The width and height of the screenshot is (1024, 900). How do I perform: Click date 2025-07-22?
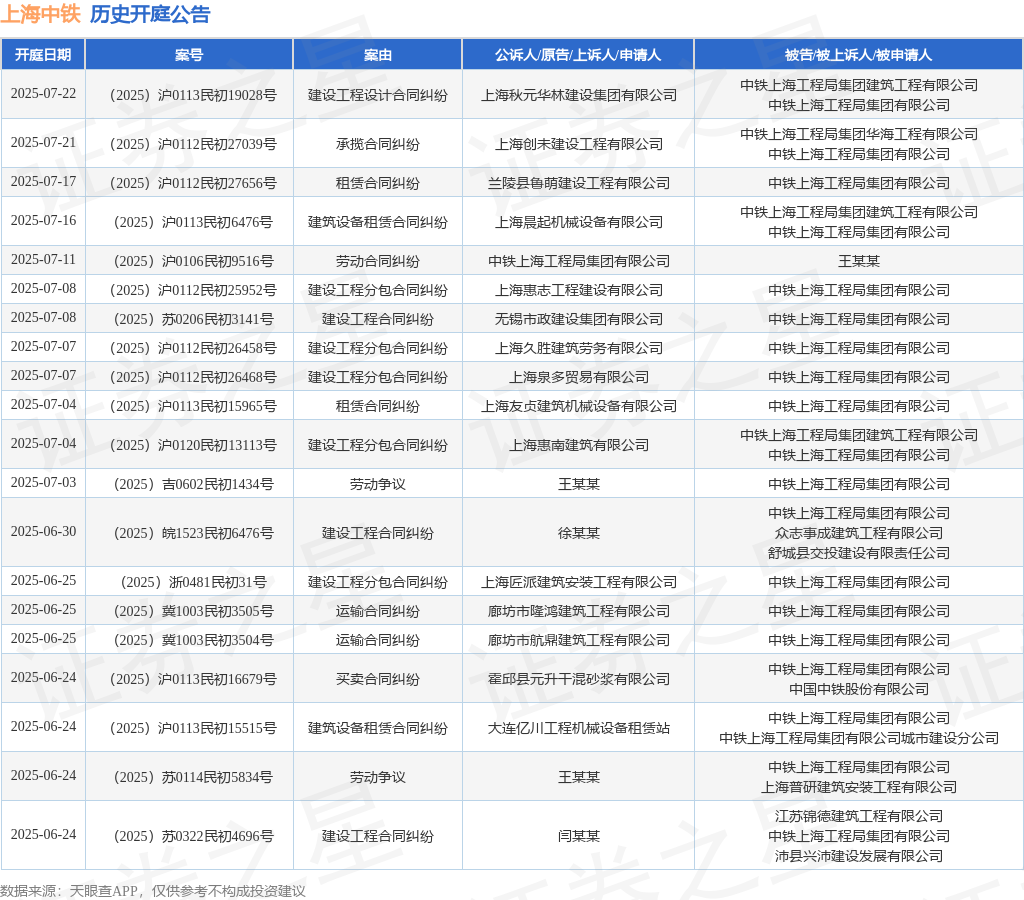coord(43,93)
